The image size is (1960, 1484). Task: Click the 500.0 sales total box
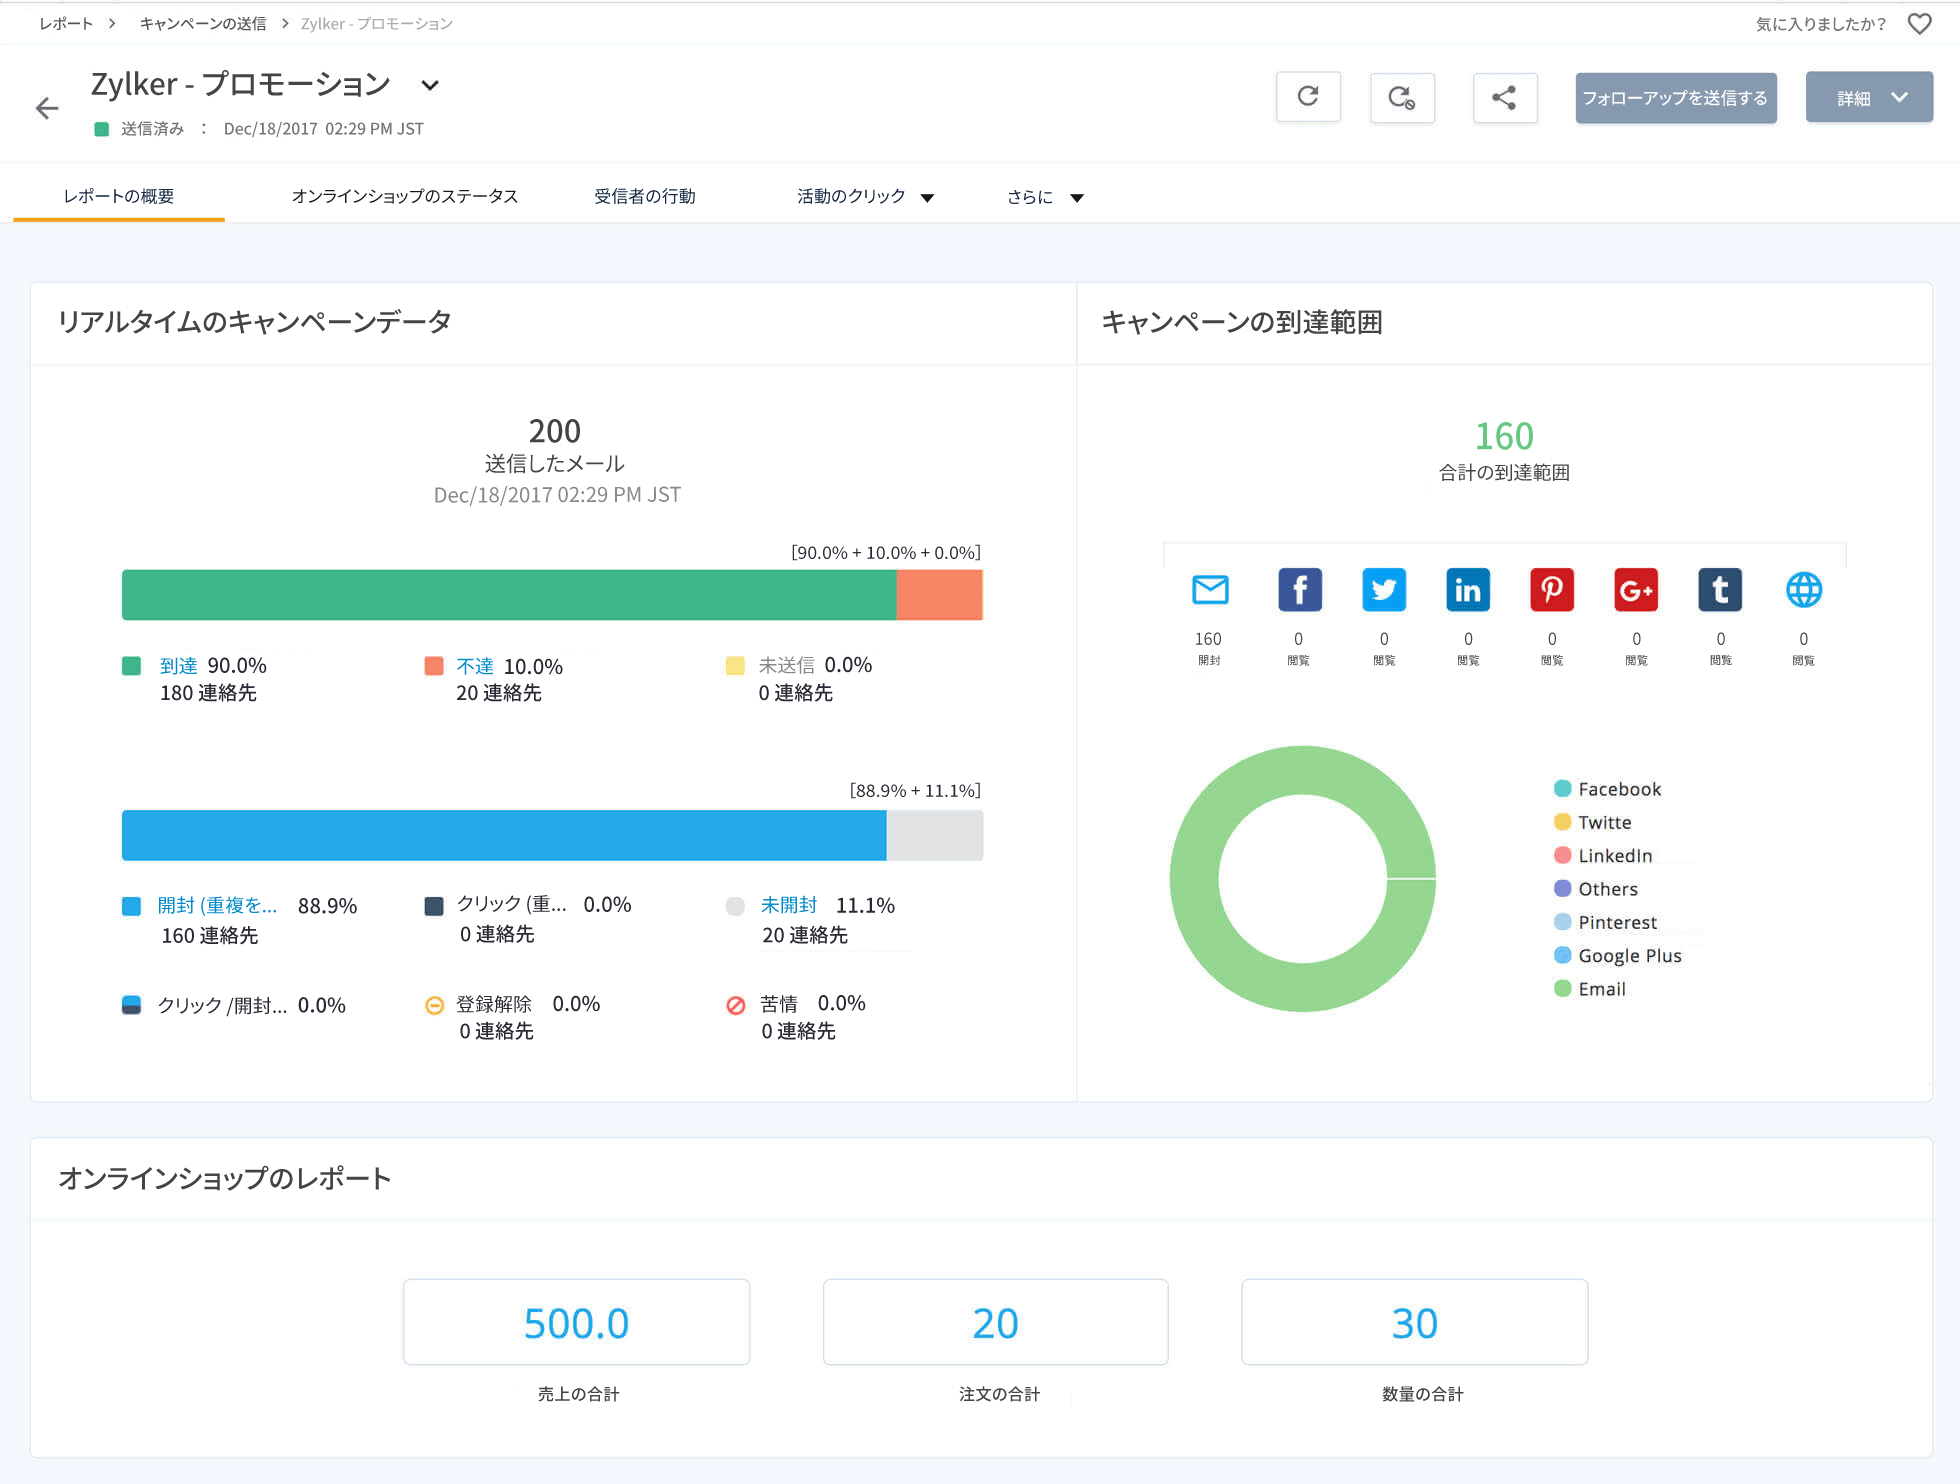point(577,1322)
